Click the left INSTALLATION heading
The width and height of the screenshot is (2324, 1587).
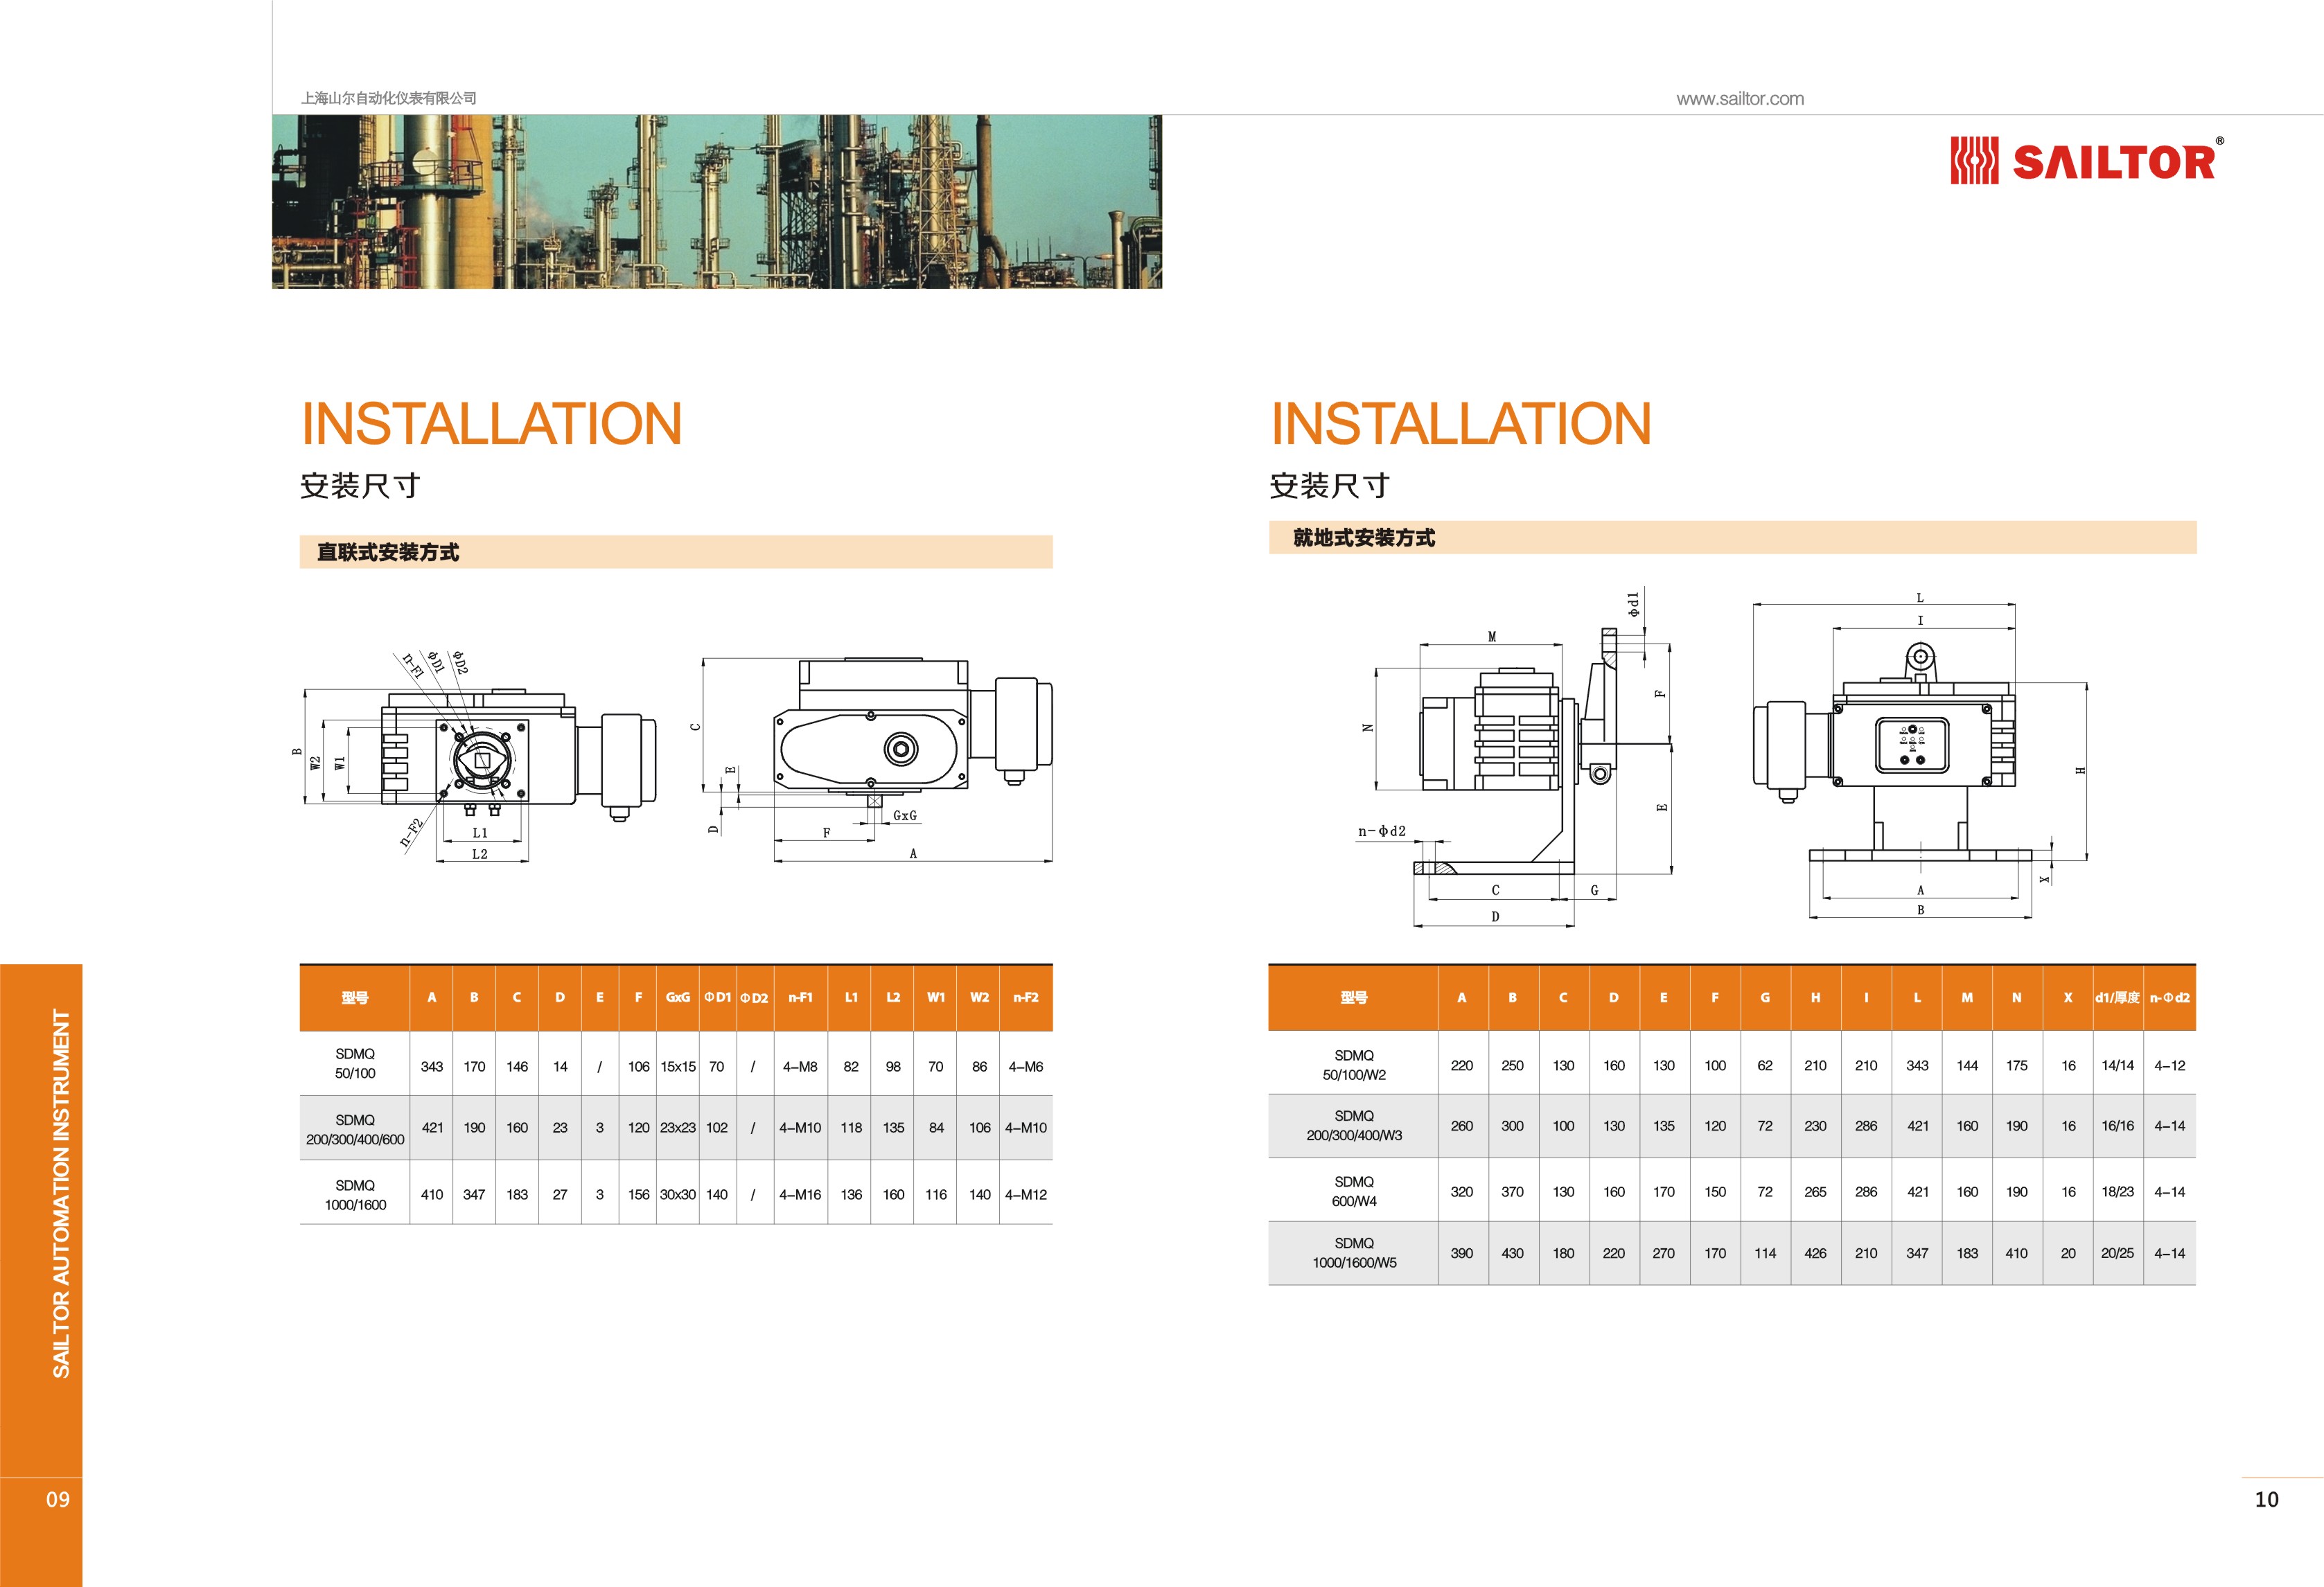coord(491,424)
